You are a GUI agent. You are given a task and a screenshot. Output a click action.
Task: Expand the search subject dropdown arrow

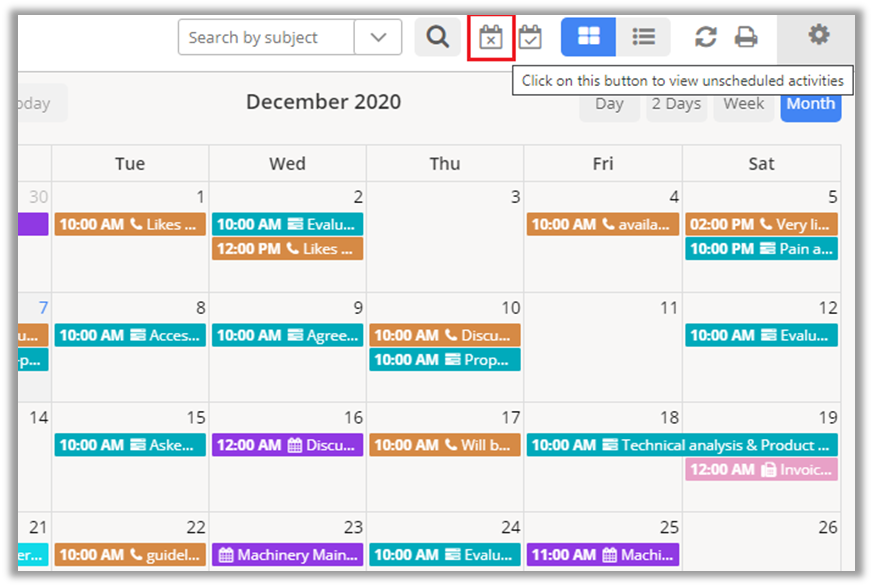tap(378, 38)
